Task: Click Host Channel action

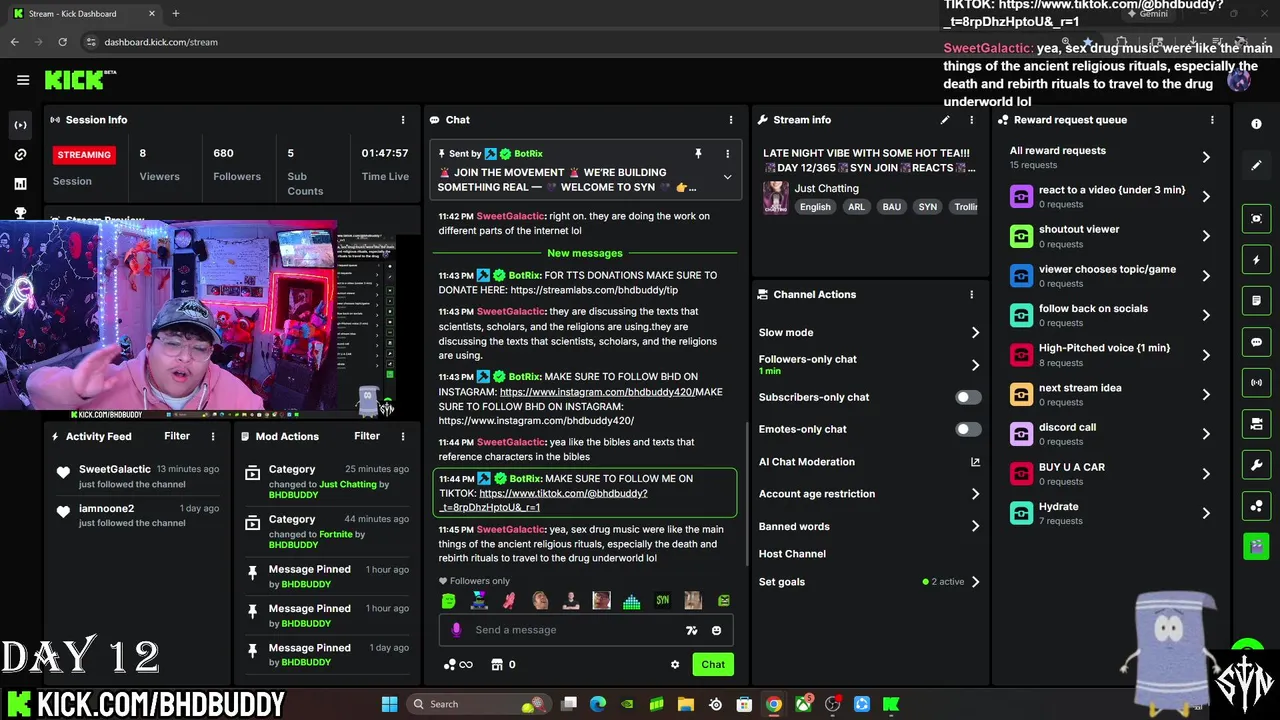Action: pos(792,554)
